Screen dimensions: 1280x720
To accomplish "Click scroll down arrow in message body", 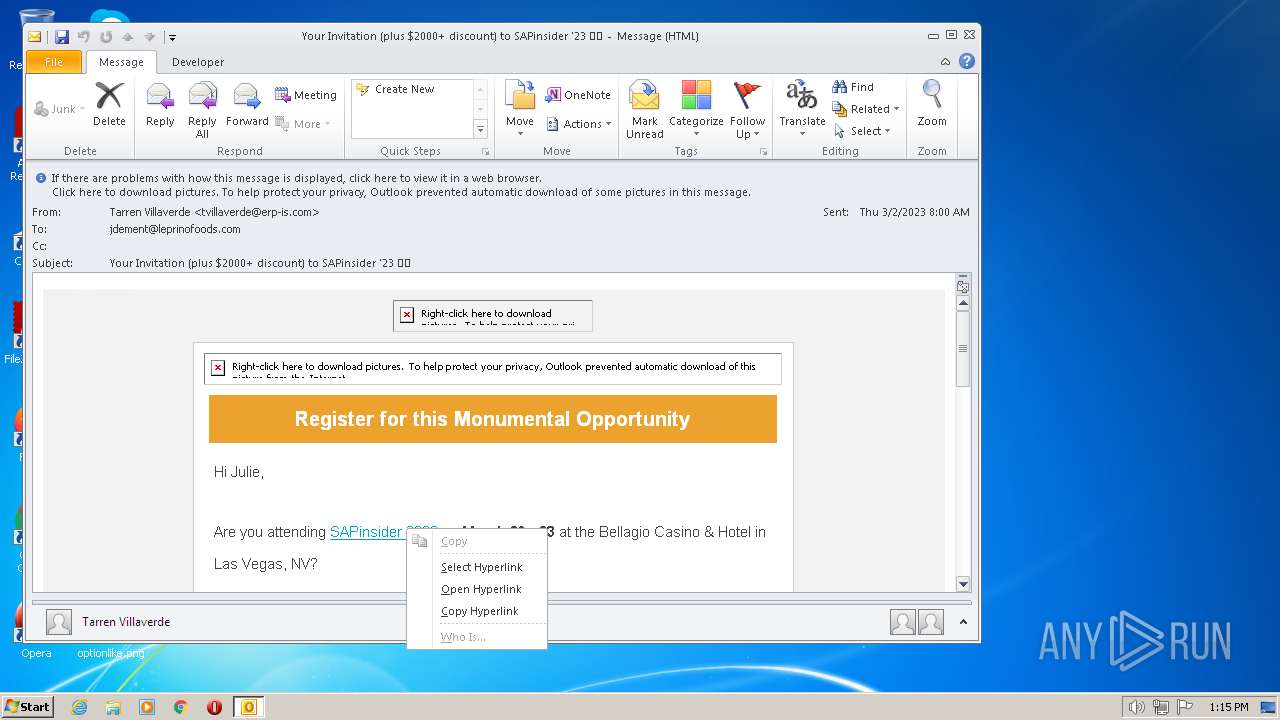I will coord(963,584).
